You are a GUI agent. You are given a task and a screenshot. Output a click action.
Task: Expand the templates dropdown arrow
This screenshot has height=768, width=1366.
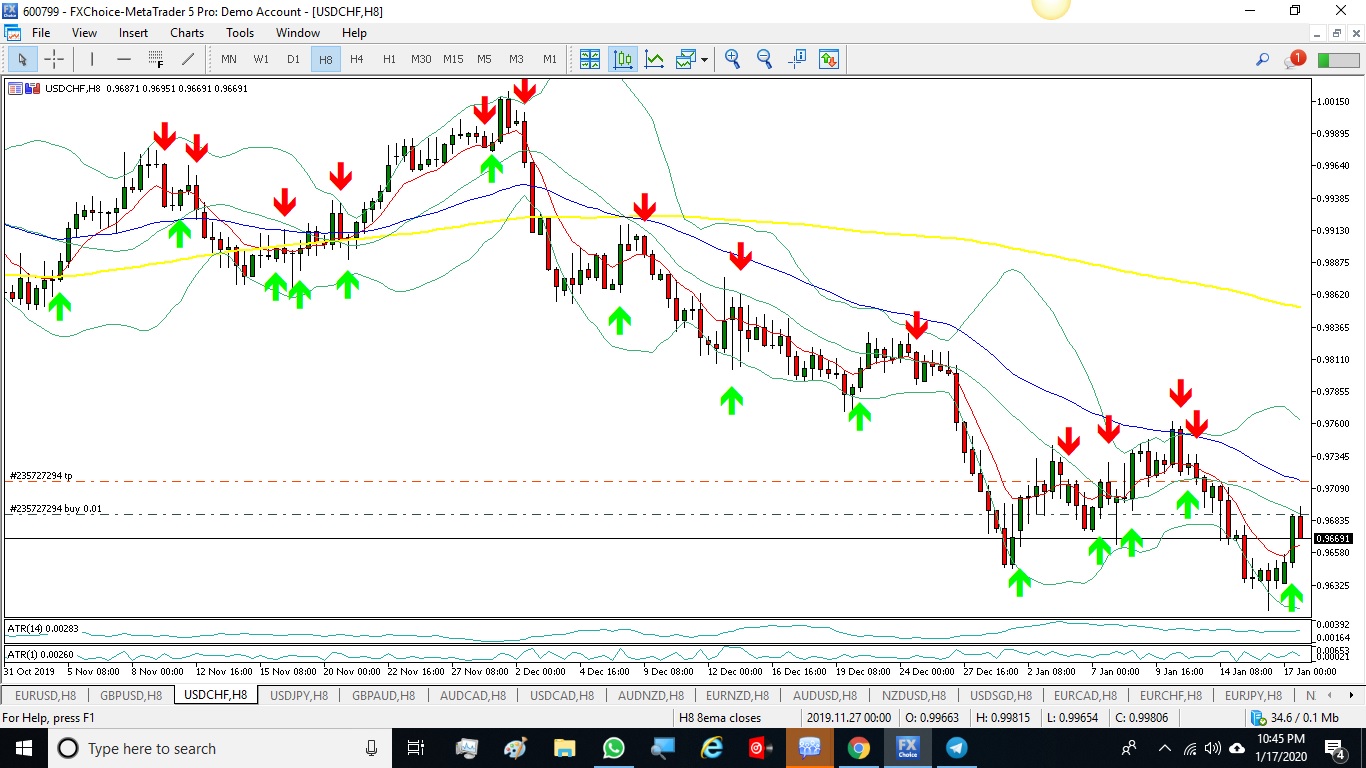[x=704, y=59]
